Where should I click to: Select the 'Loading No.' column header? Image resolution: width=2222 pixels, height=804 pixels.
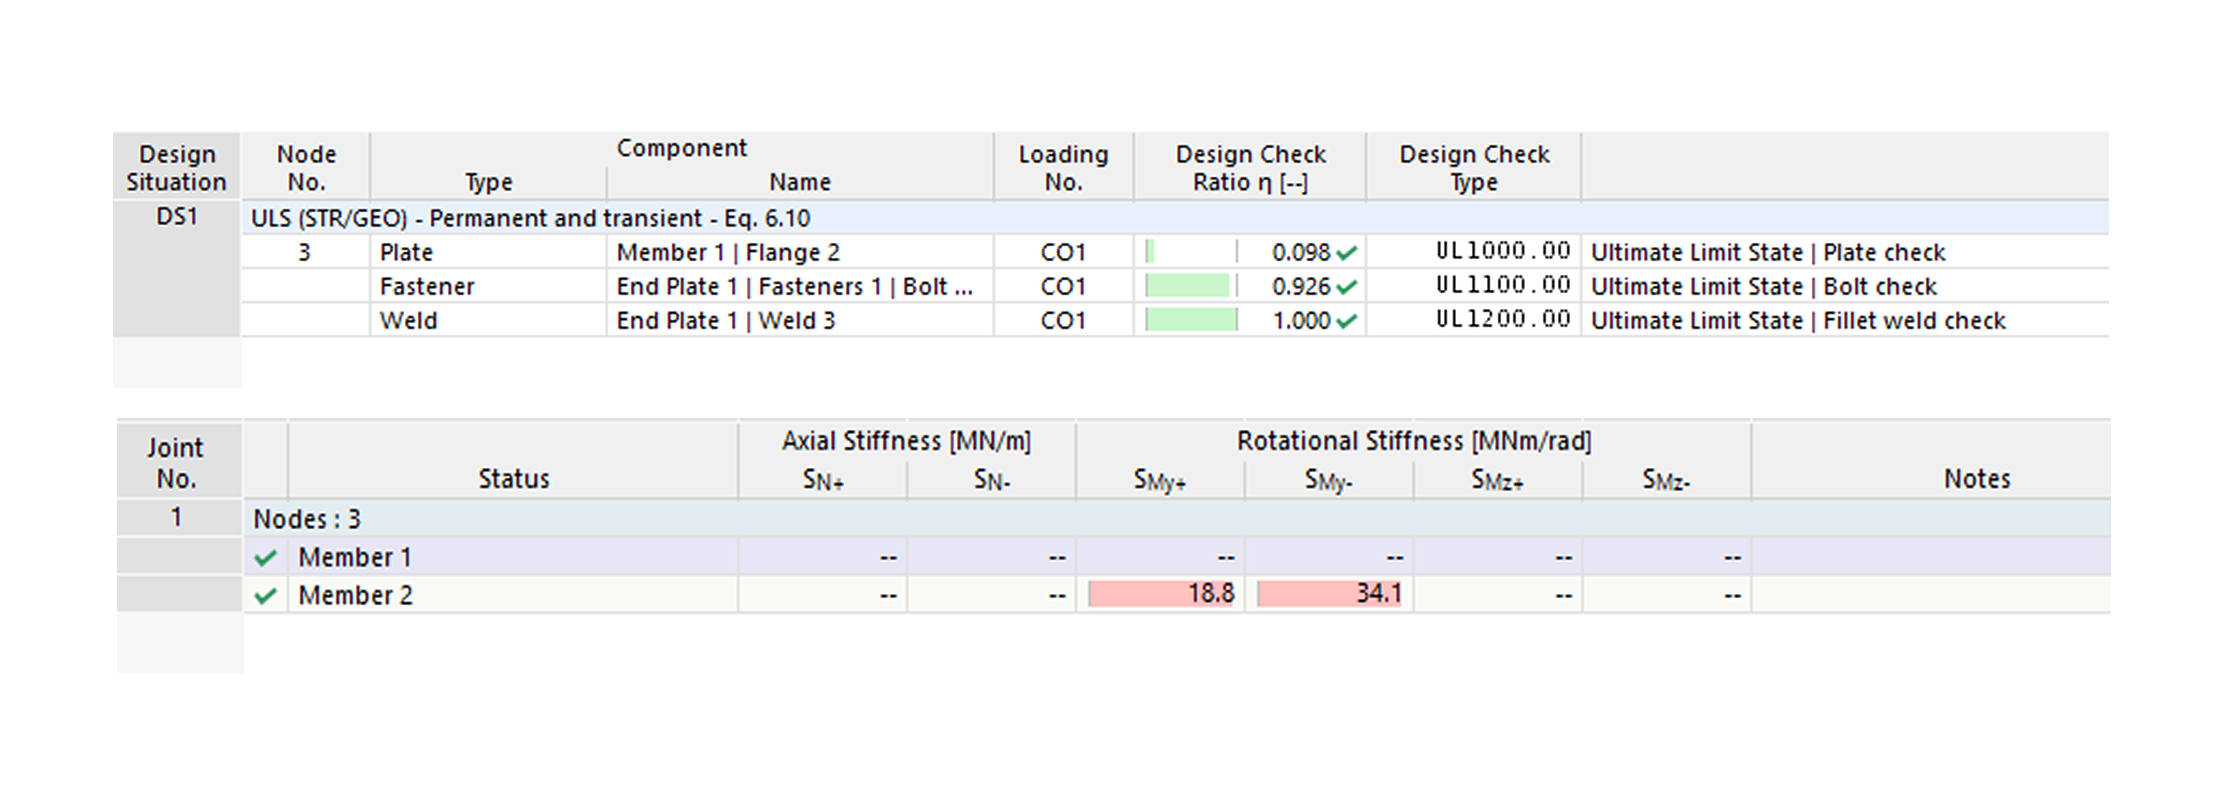pyautogui.click(x=1063, y=168)
